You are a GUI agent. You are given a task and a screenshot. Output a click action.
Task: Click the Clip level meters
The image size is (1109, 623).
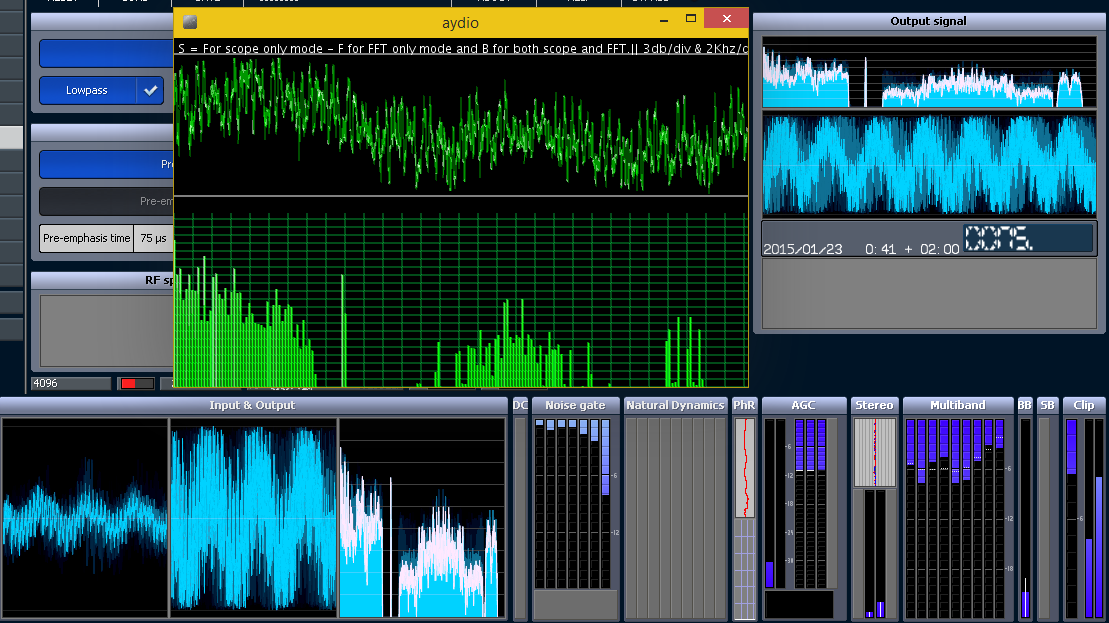tap(1085, 518)
